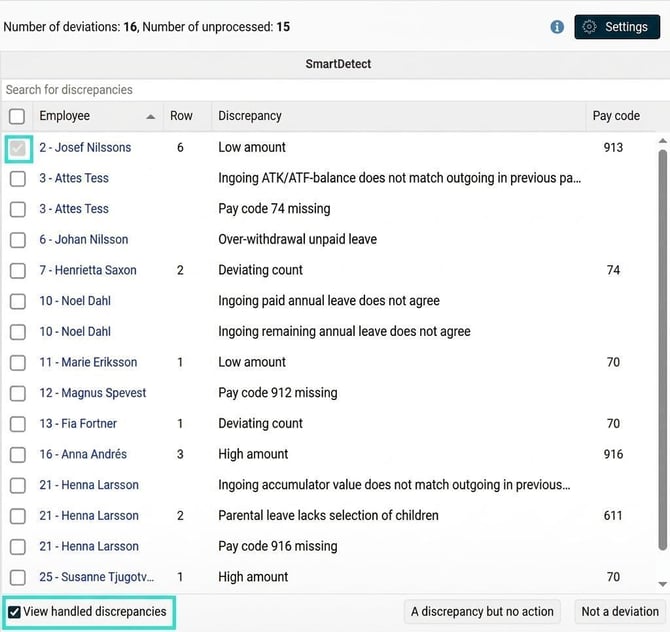
Task: Select the Fia Fortner row checkbox
Action: [18, 424]
